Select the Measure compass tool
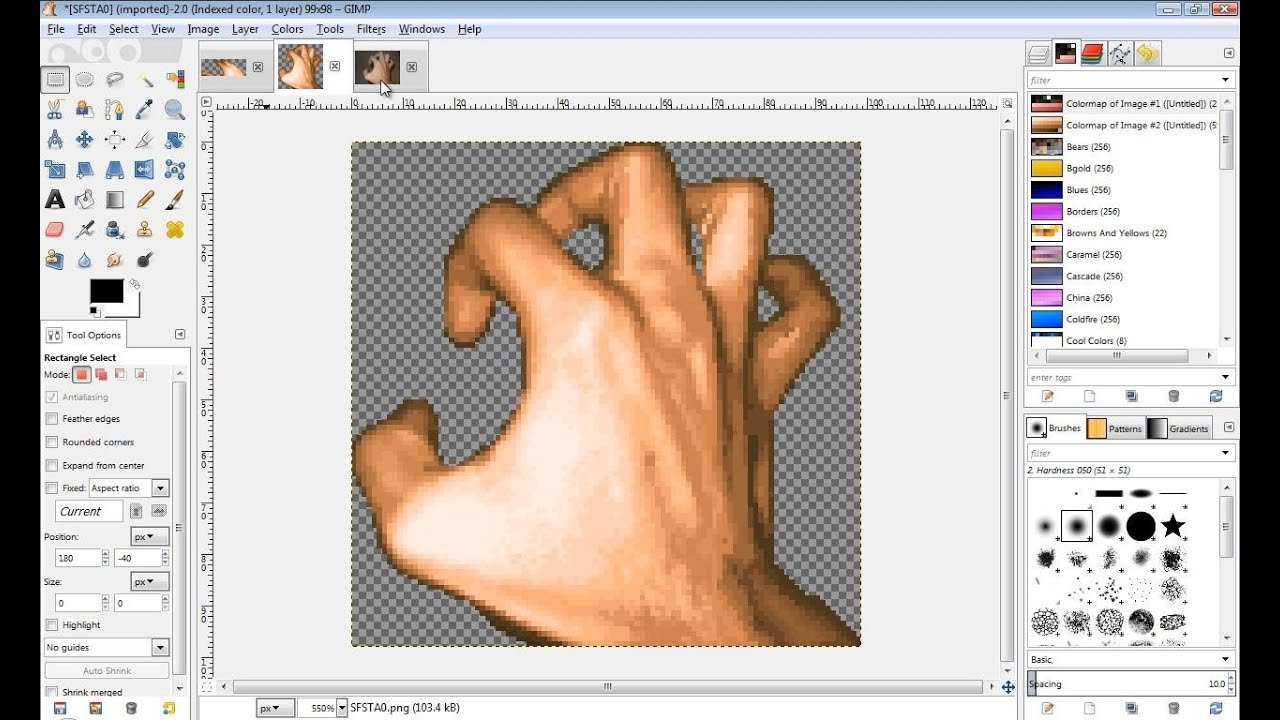Image resolution: width=1280 pixels, height=720 pixels. click(55, 140)
